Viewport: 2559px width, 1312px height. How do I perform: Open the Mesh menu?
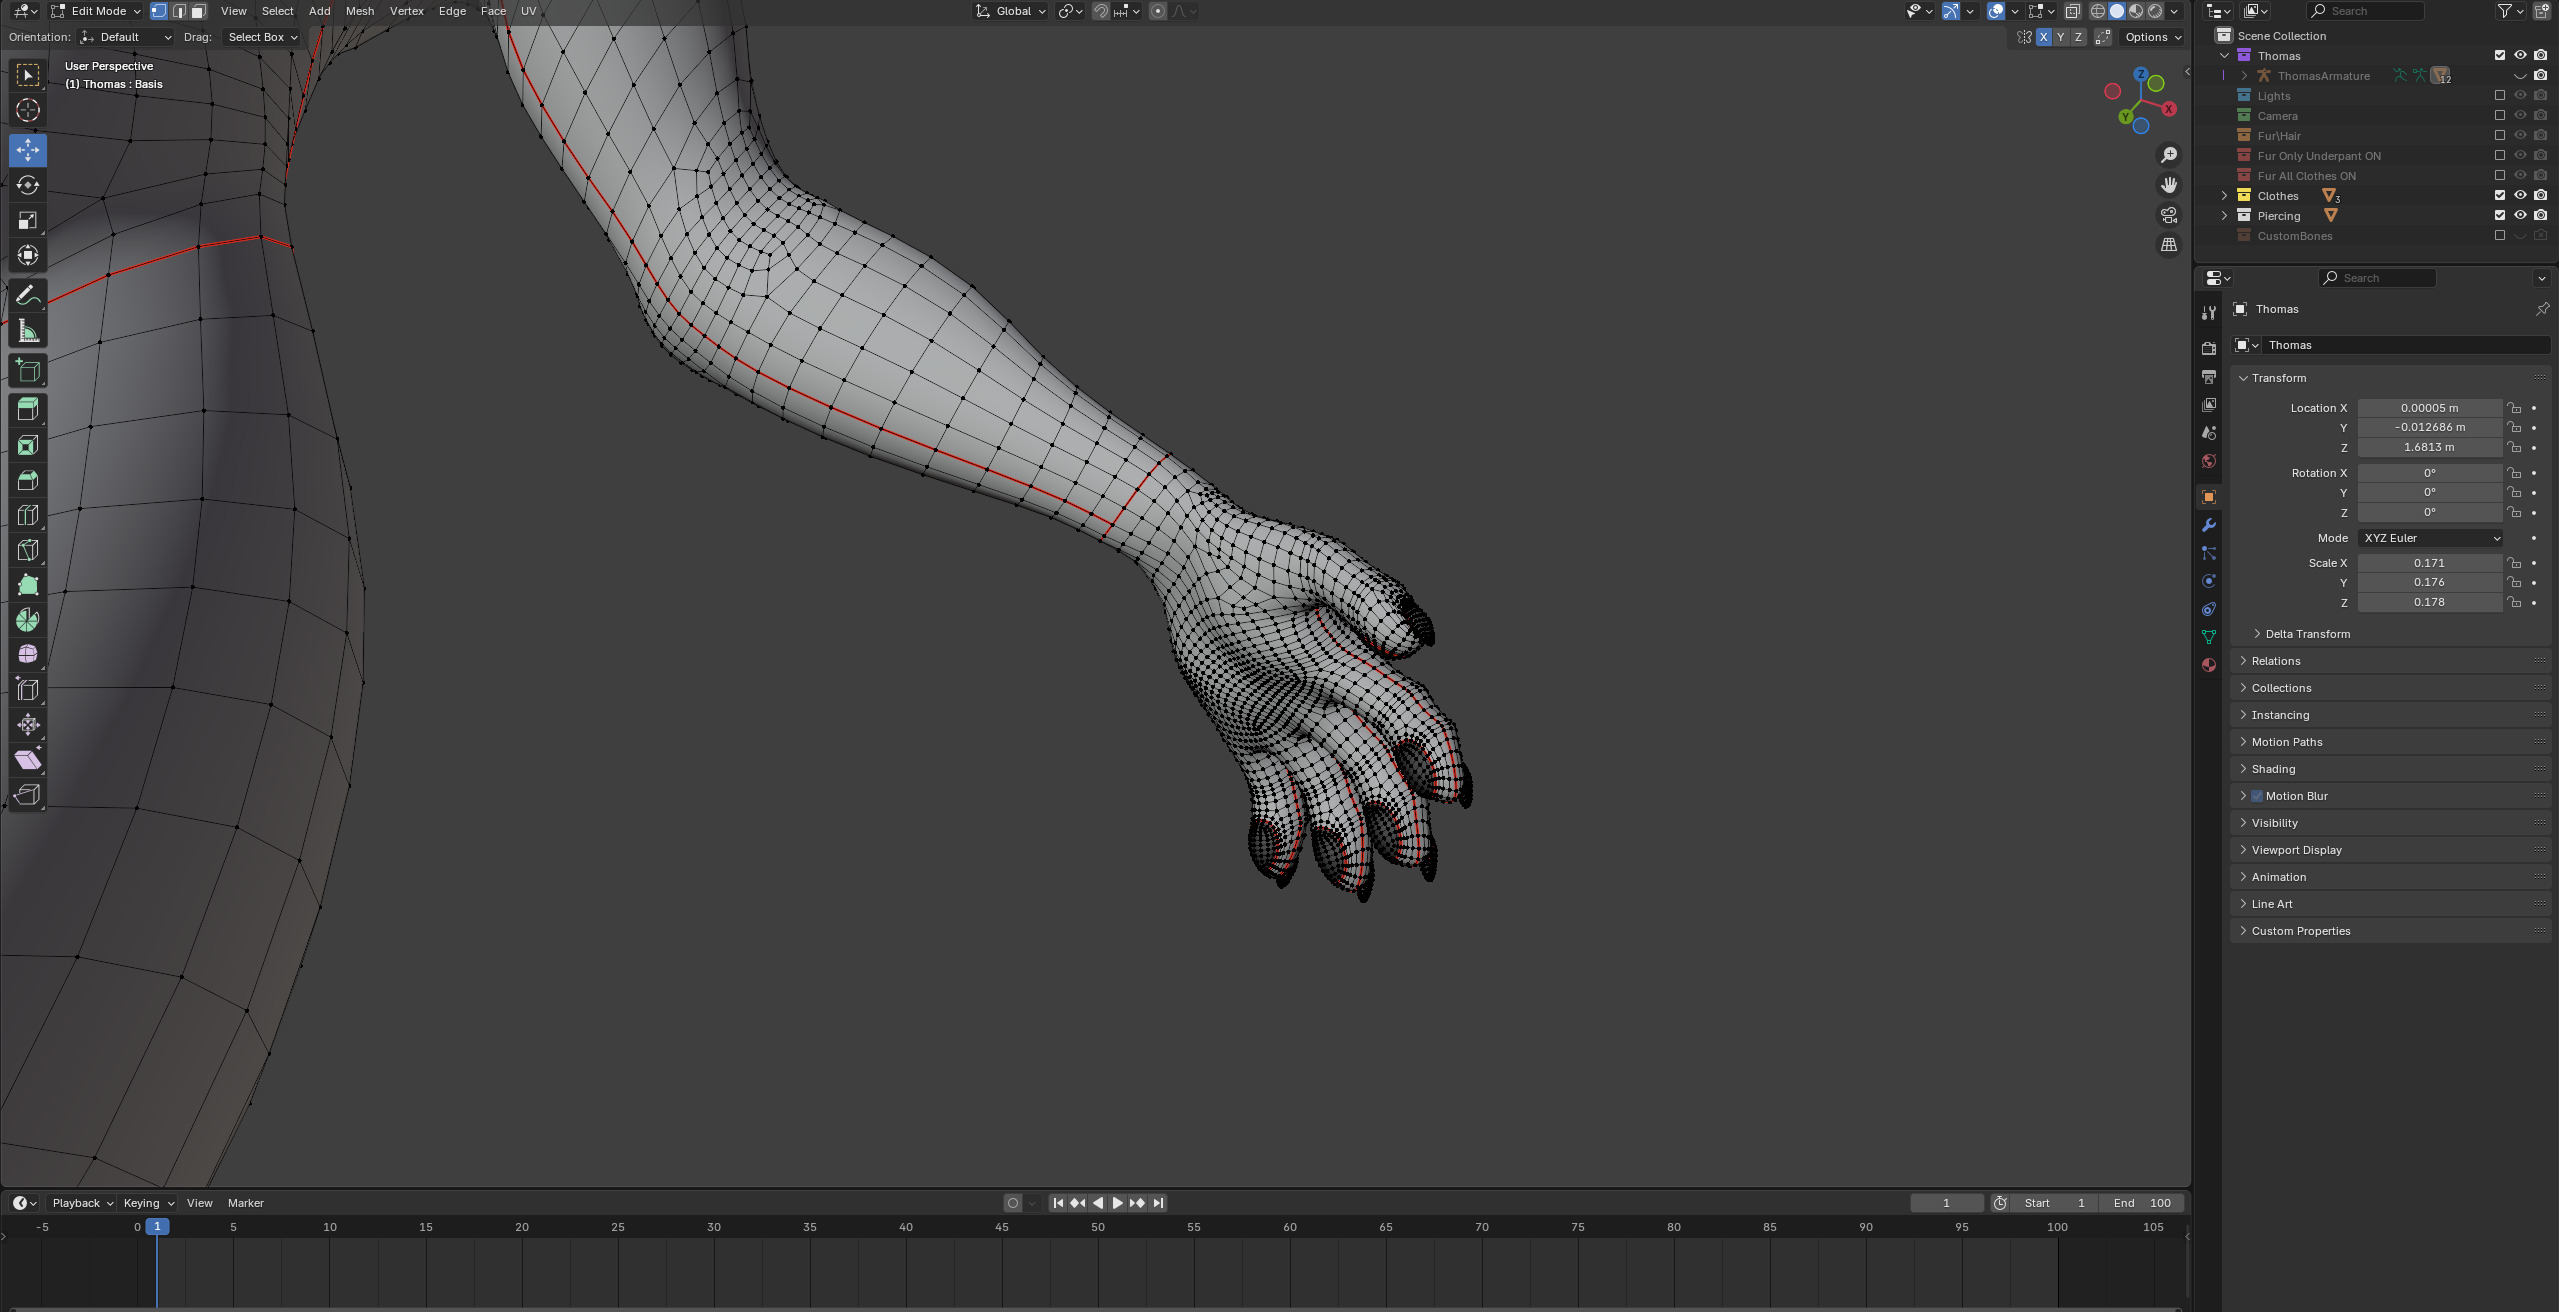coord(359,11)
